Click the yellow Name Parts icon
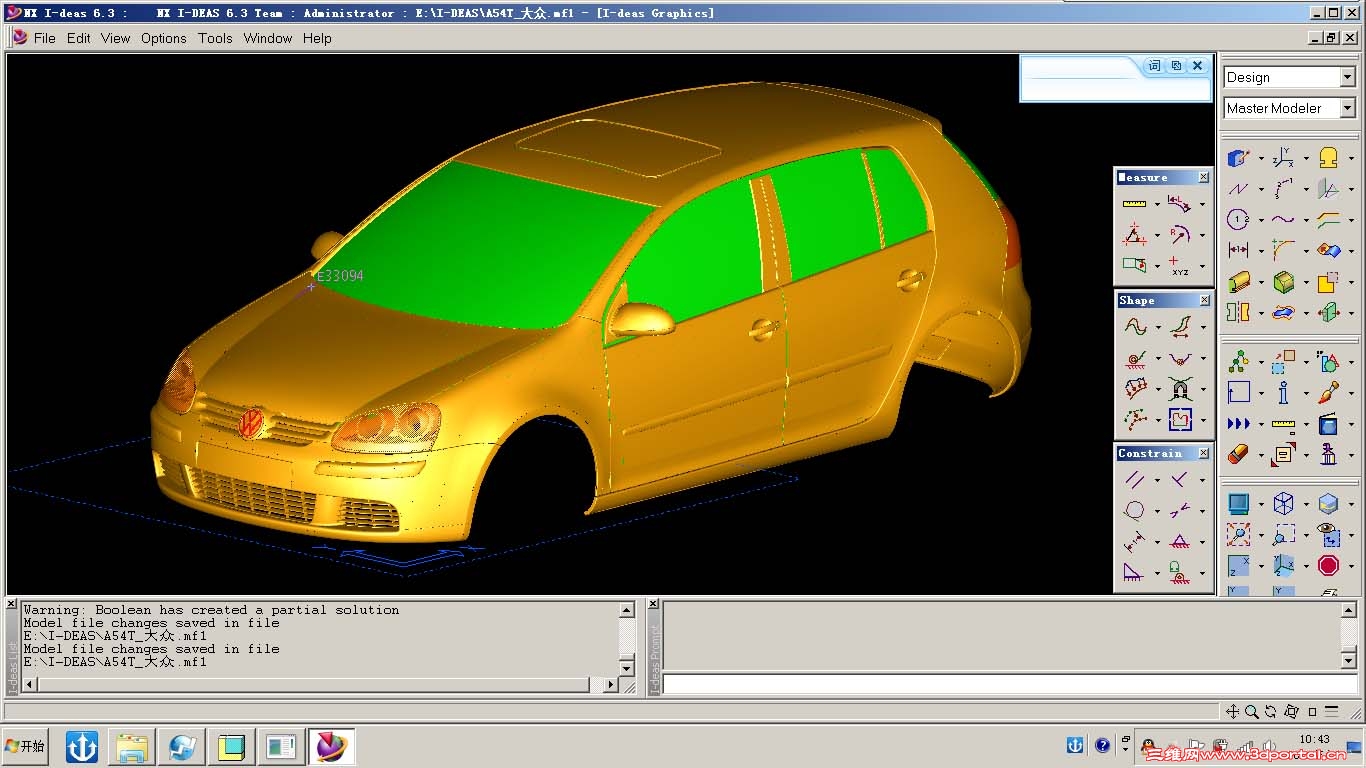Viewport: 1366px width, 768px height. 1328,158
